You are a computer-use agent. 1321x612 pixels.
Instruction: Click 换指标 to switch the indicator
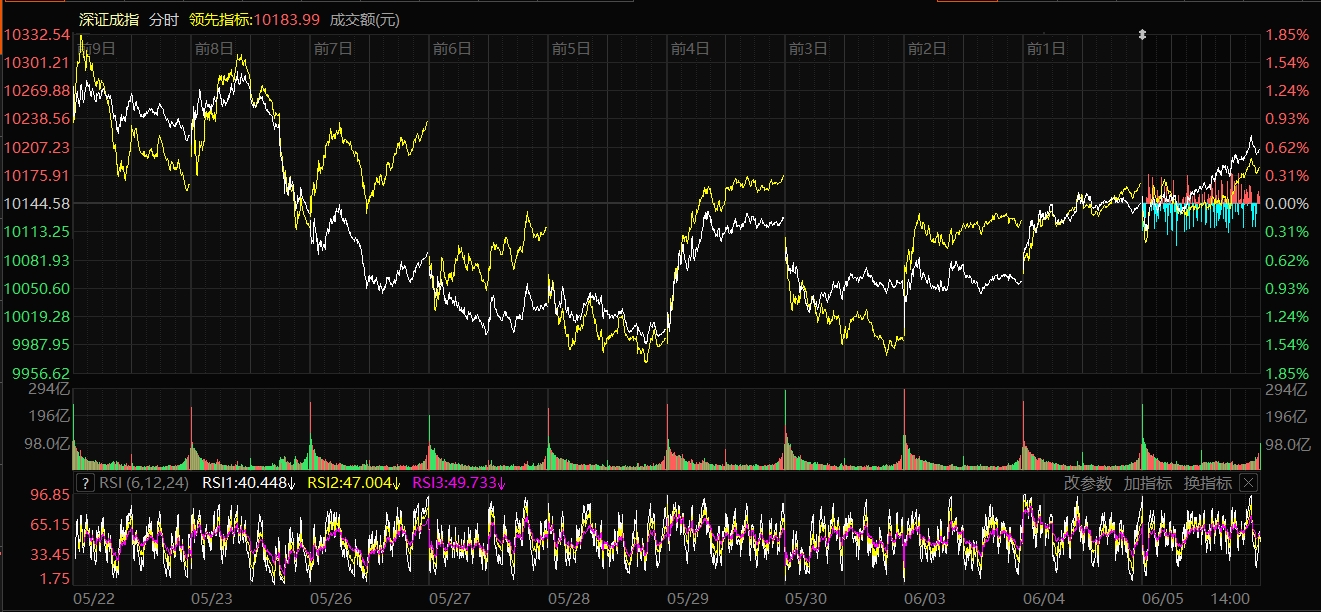click(x=1208, y=483)
